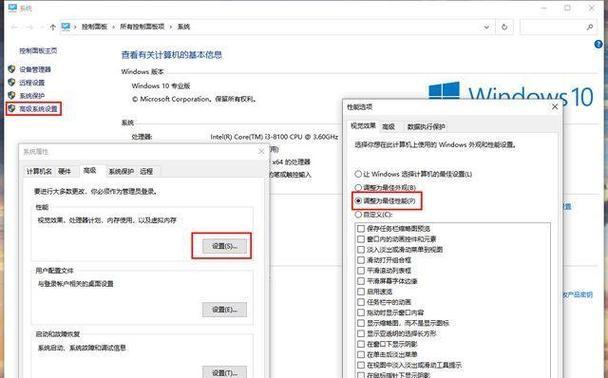Open 控制面板主页 link
The image size is (608, 378).
click(38, 50)
